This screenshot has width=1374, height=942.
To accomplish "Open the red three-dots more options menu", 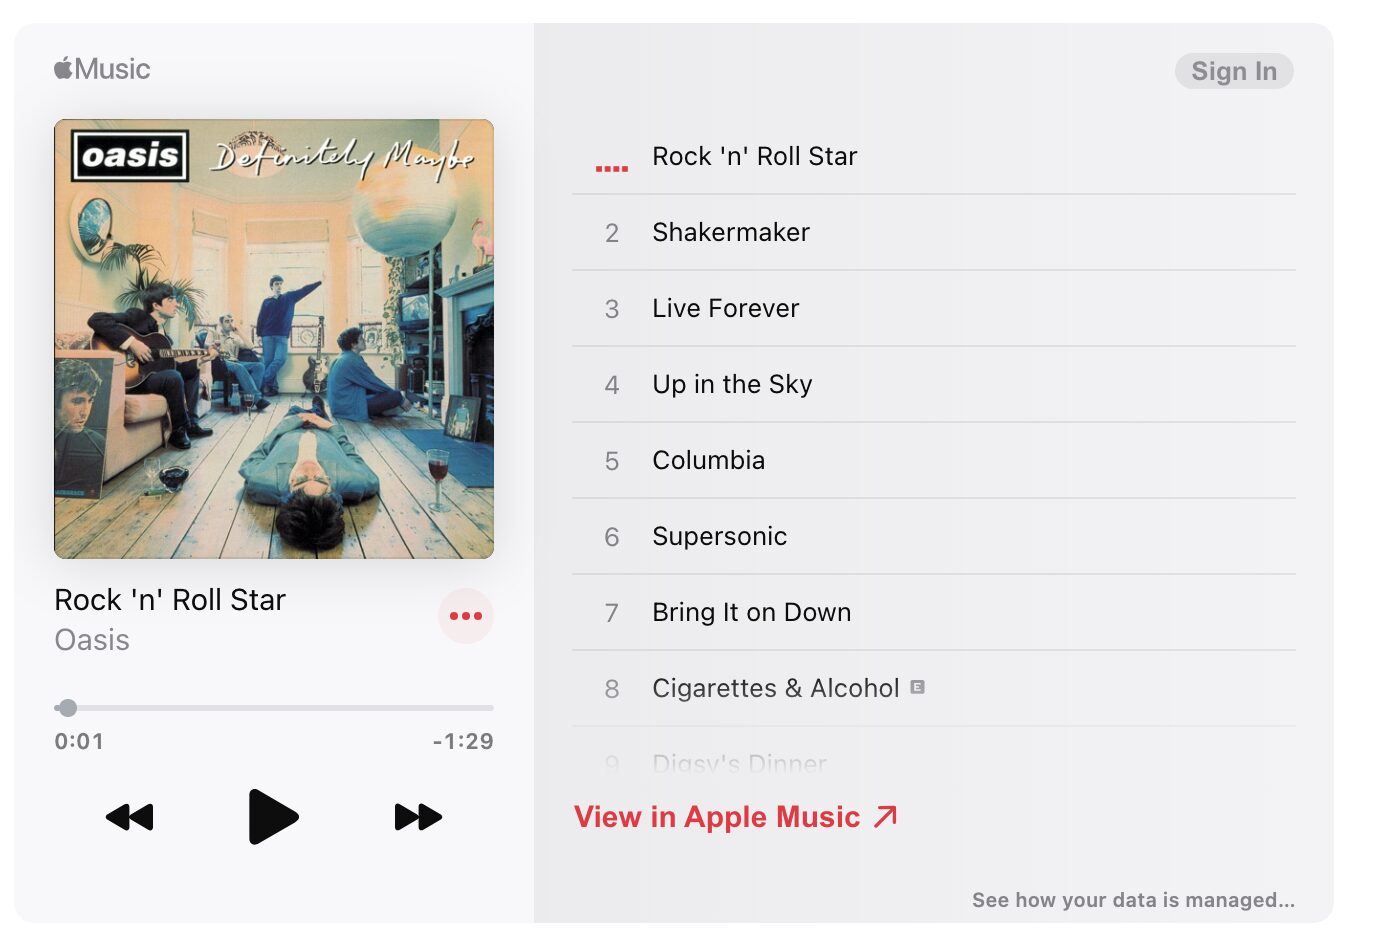I will tap(466, 616).
